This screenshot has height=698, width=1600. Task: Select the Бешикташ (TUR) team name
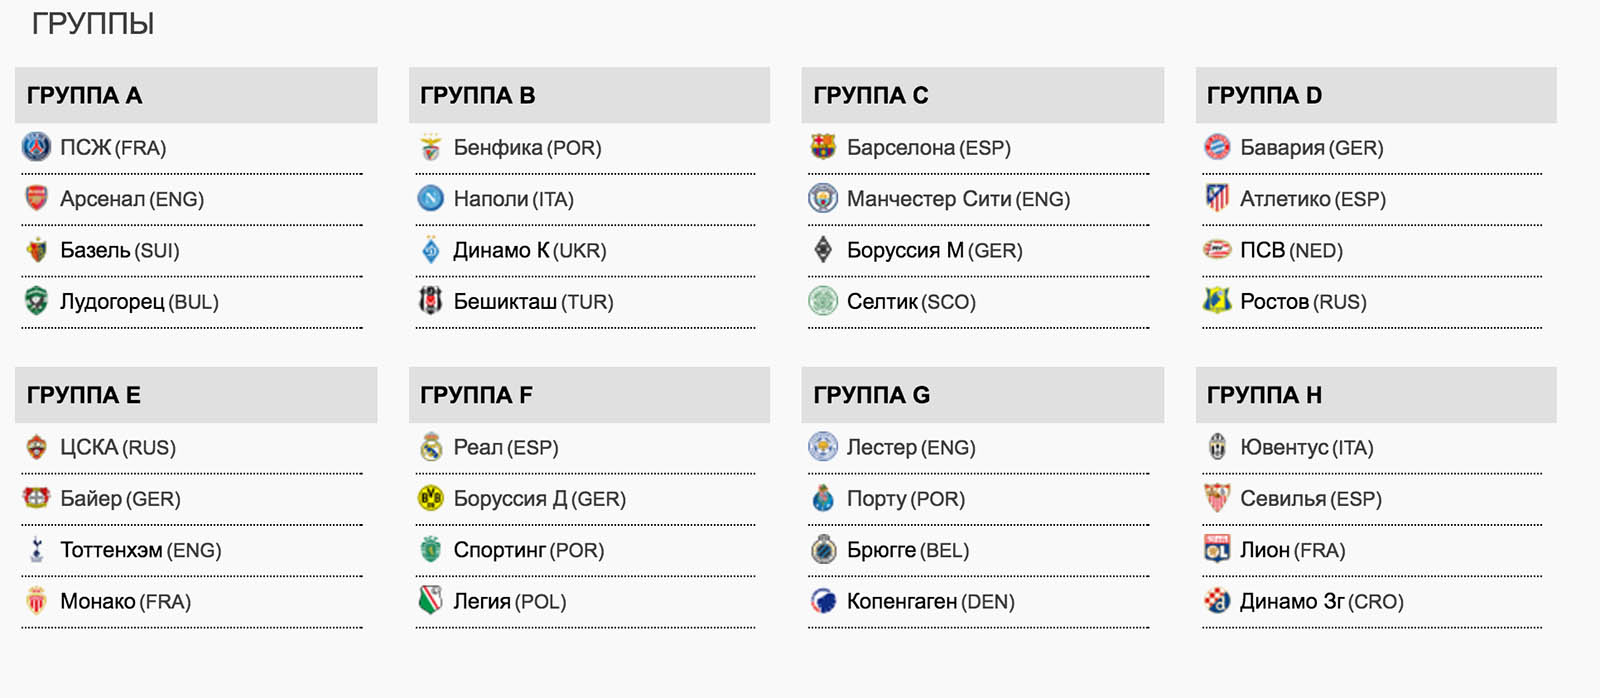pyautogui.click(x=533, y=302)
